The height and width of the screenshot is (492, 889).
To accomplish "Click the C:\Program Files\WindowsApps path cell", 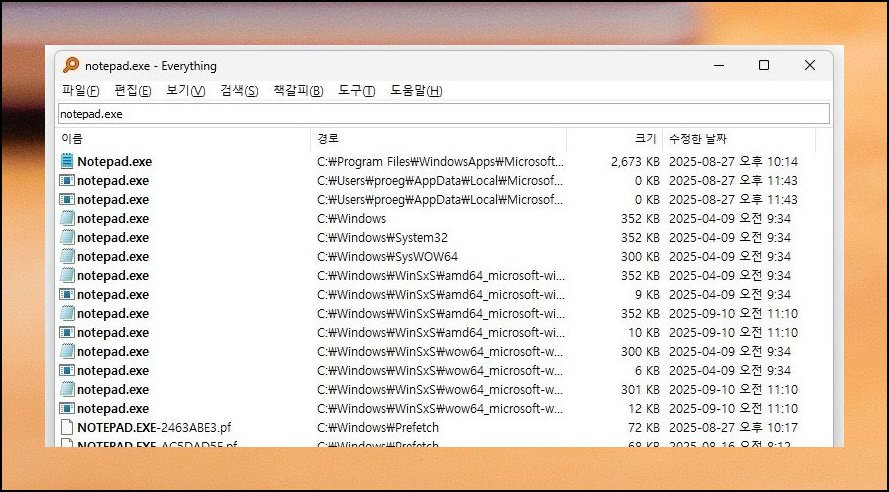I will pyautogui.click(x=441, y=162).
